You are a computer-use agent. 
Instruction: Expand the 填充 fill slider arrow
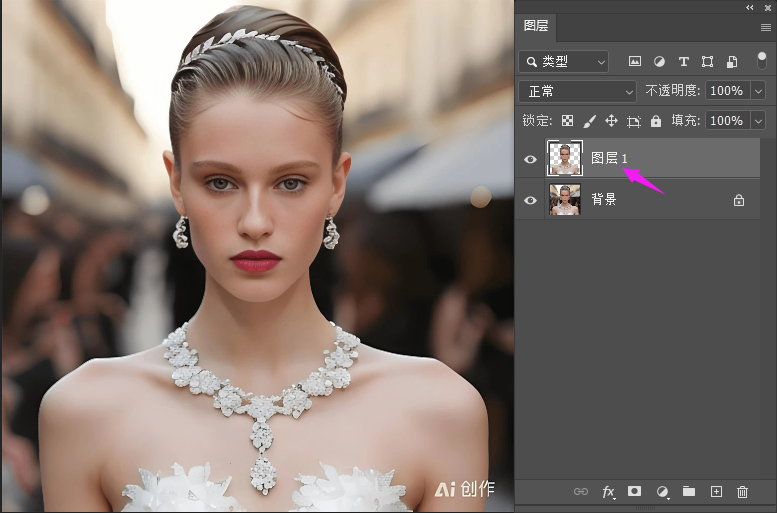pyautogui.click(x=758, y=121)
